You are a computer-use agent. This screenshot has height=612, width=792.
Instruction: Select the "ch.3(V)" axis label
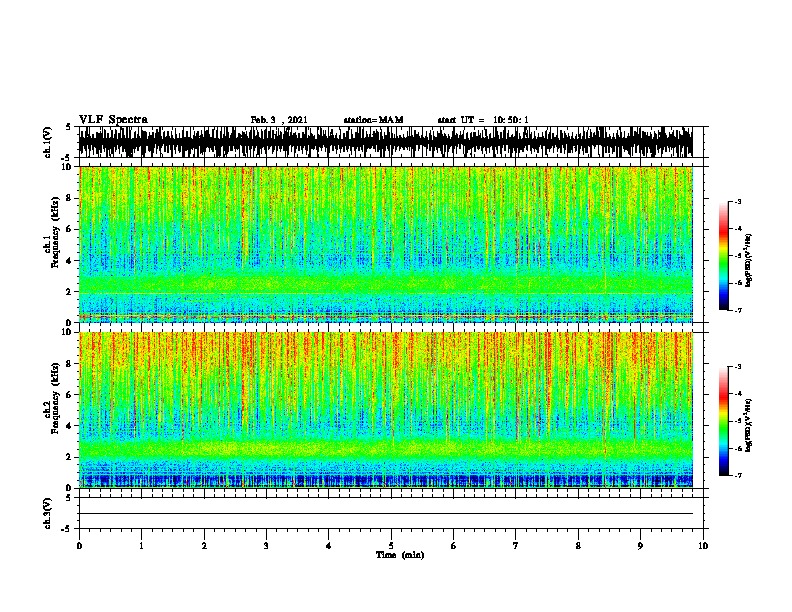point(47,513)
